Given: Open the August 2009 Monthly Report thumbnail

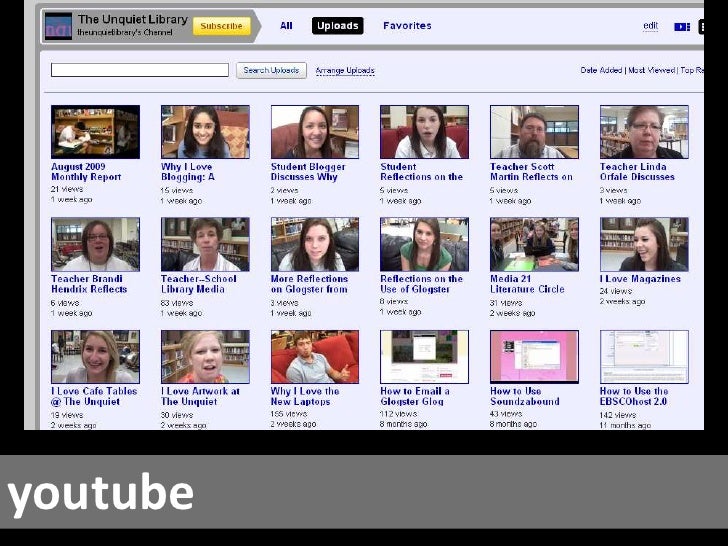Looking at the screenshot, I should coord(95,132).
